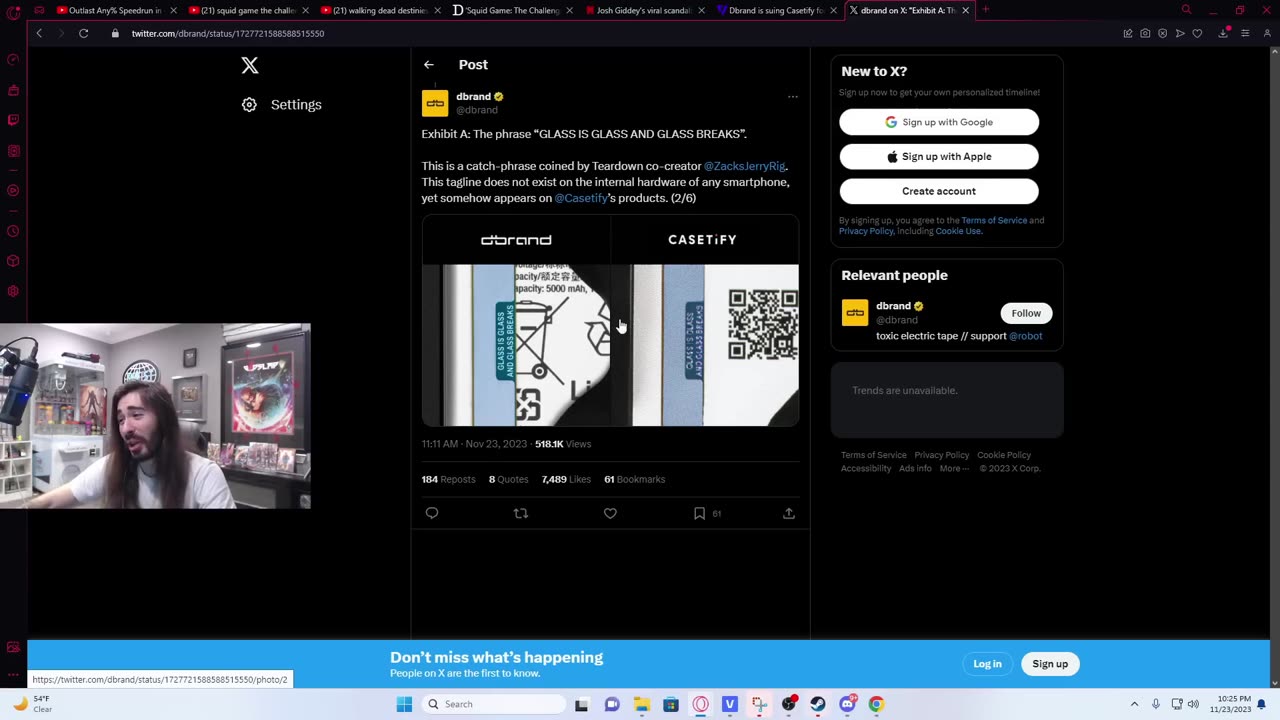Open the @Casetify mention link
The width and height of the screenshot is (1280, 720).
click(581, 198)
